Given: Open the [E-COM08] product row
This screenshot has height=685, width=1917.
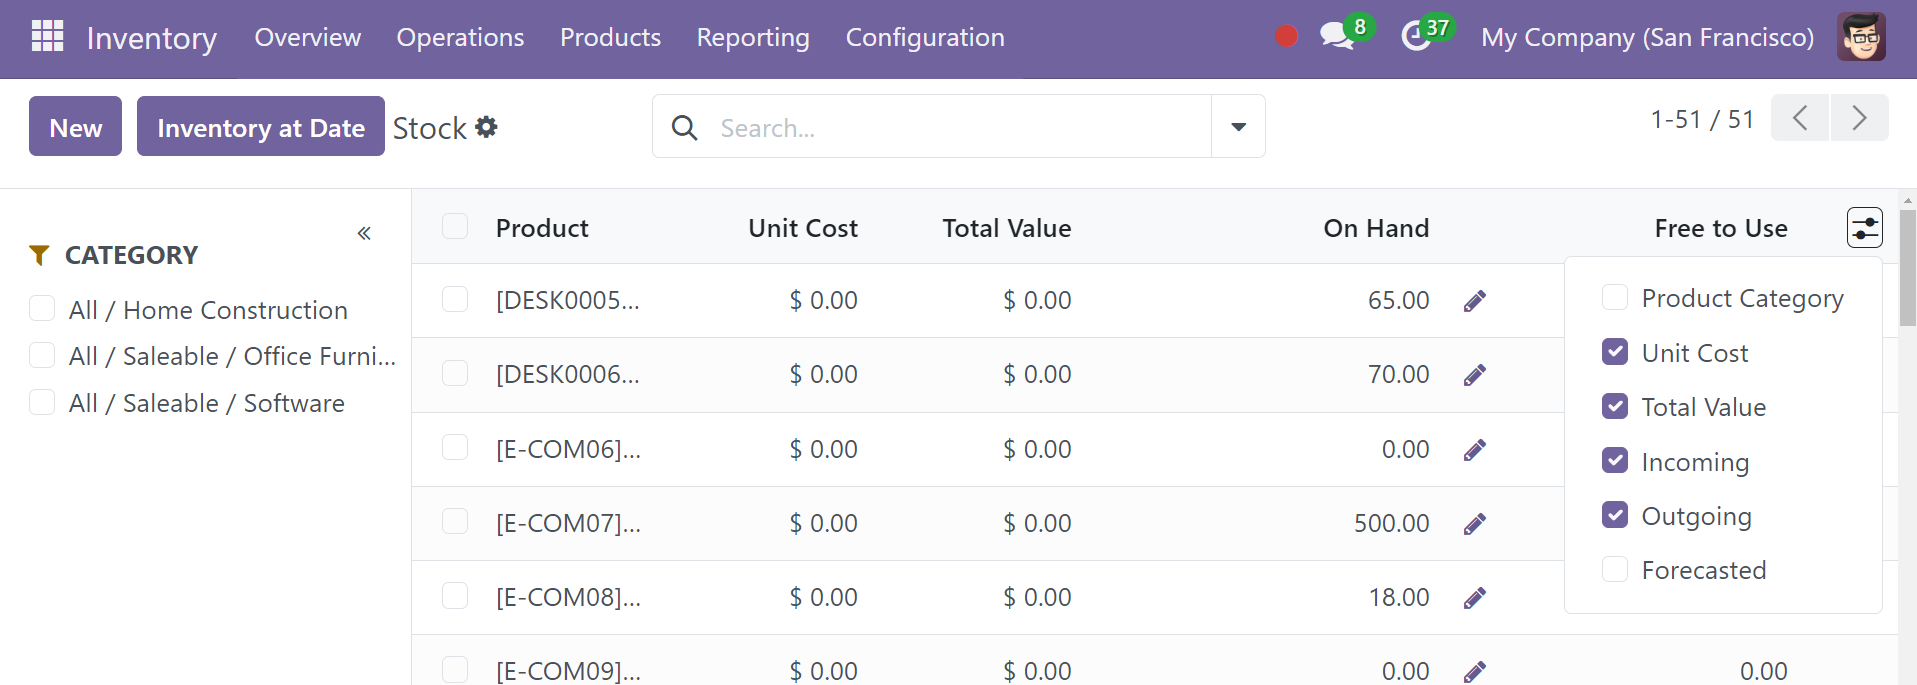Looking at the screenshot, I should [568, 597].
